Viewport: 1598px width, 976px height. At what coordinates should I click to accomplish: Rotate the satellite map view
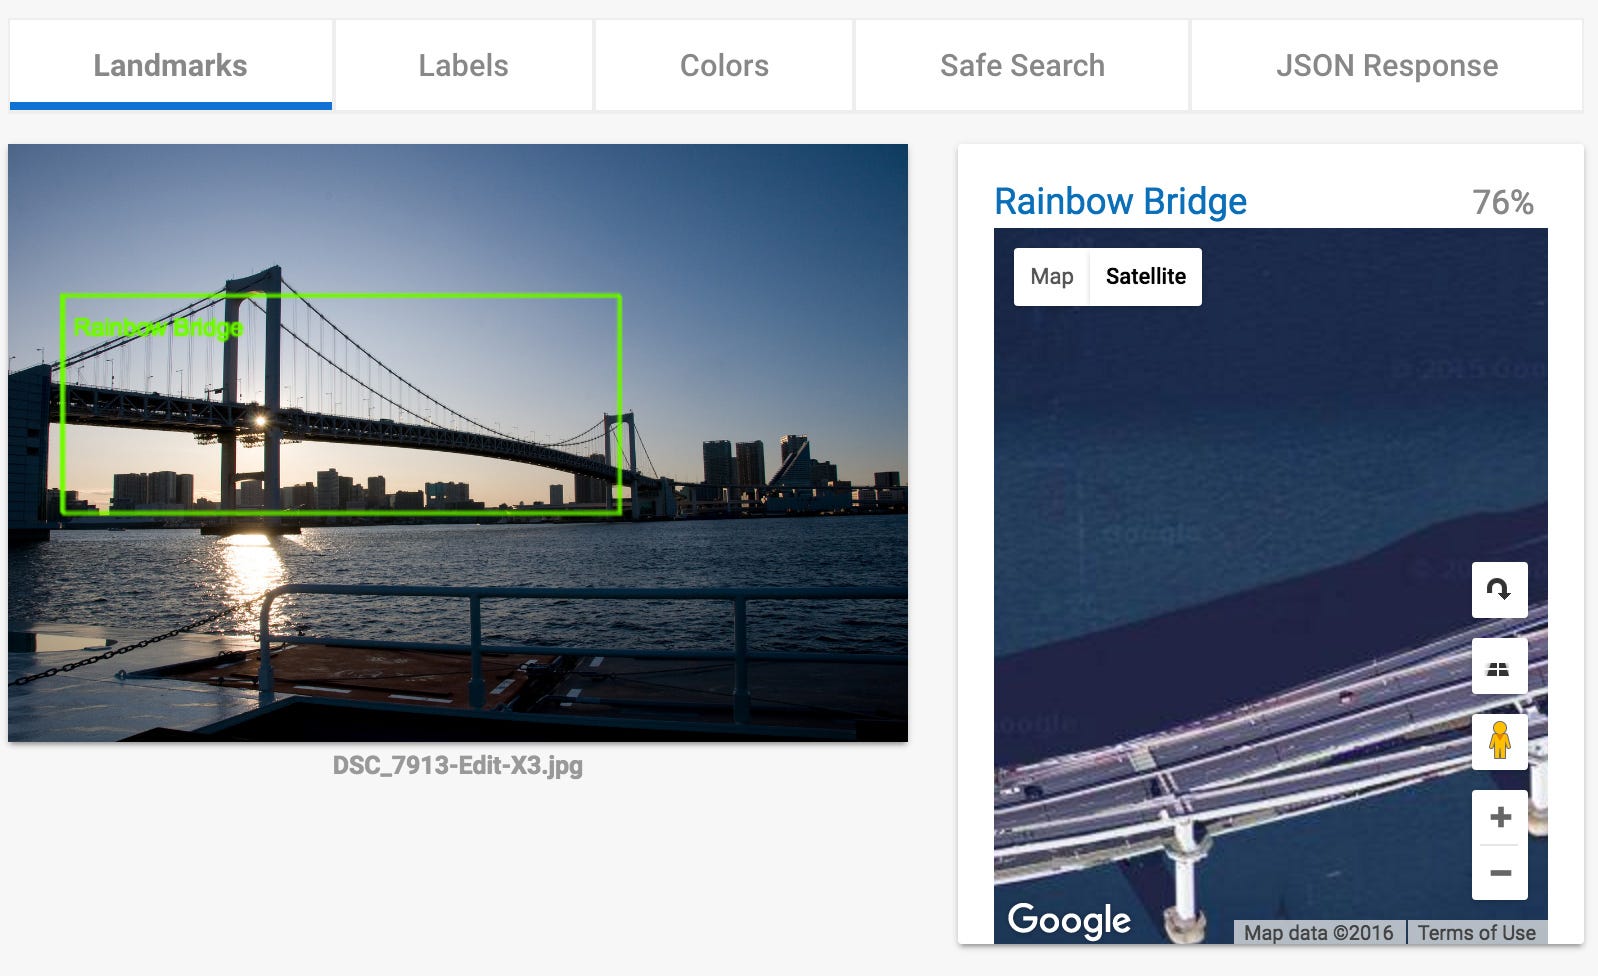click(x=1499, y=590)
